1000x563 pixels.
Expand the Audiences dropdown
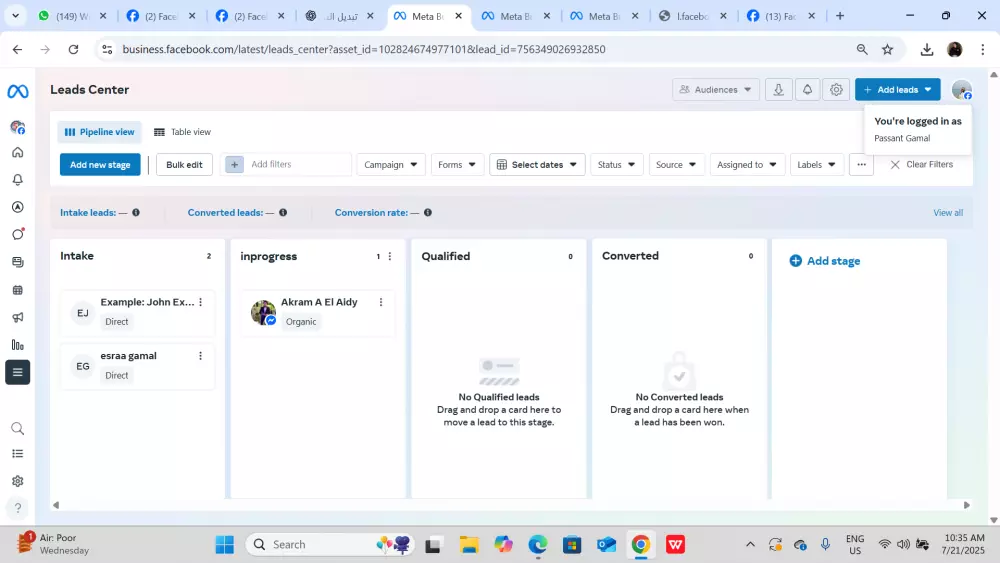tap(716, 90)
